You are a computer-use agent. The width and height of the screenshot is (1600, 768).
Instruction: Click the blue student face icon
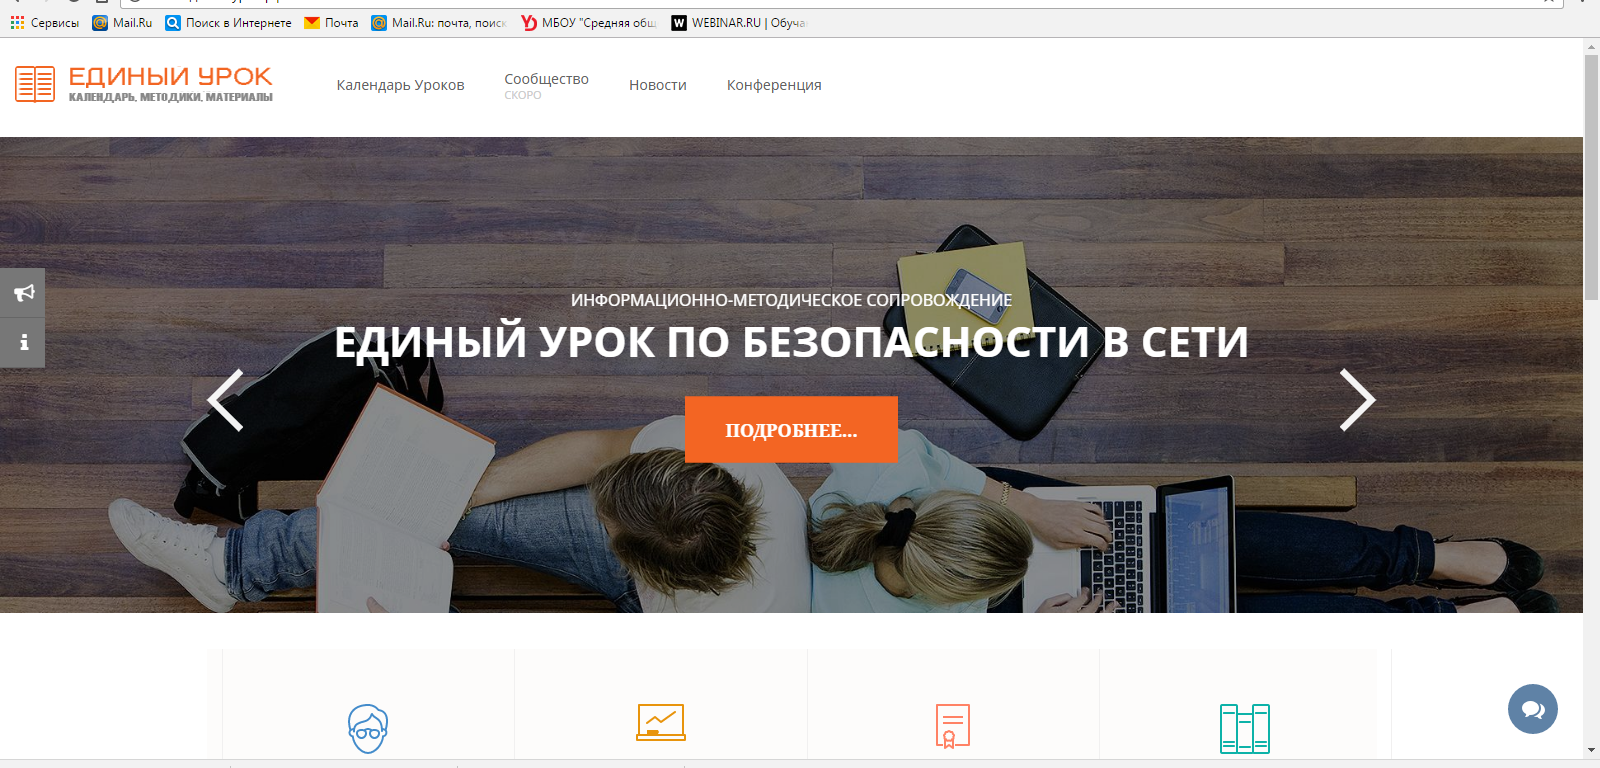pos(368,728)
